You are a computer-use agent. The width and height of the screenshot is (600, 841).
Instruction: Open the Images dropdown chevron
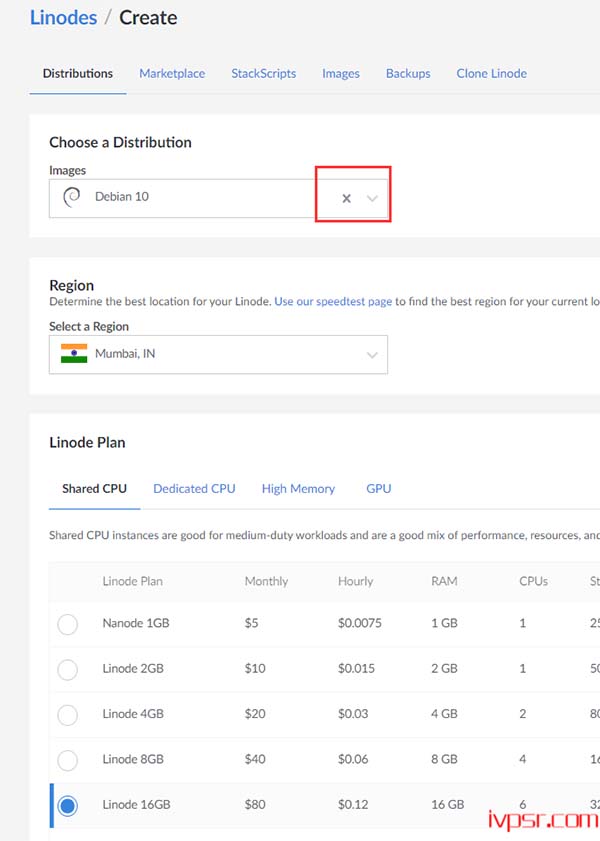[x=372, y=198]
